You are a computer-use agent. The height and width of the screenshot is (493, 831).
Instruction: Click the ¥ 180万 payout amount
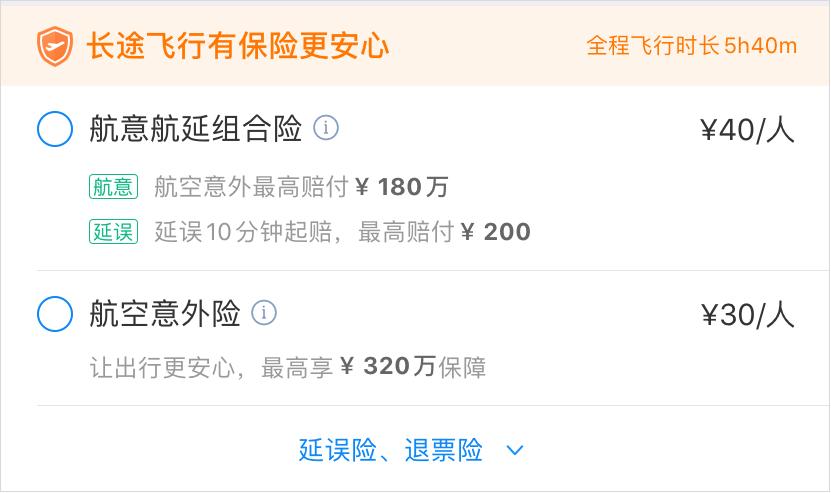tap(402, 187)
